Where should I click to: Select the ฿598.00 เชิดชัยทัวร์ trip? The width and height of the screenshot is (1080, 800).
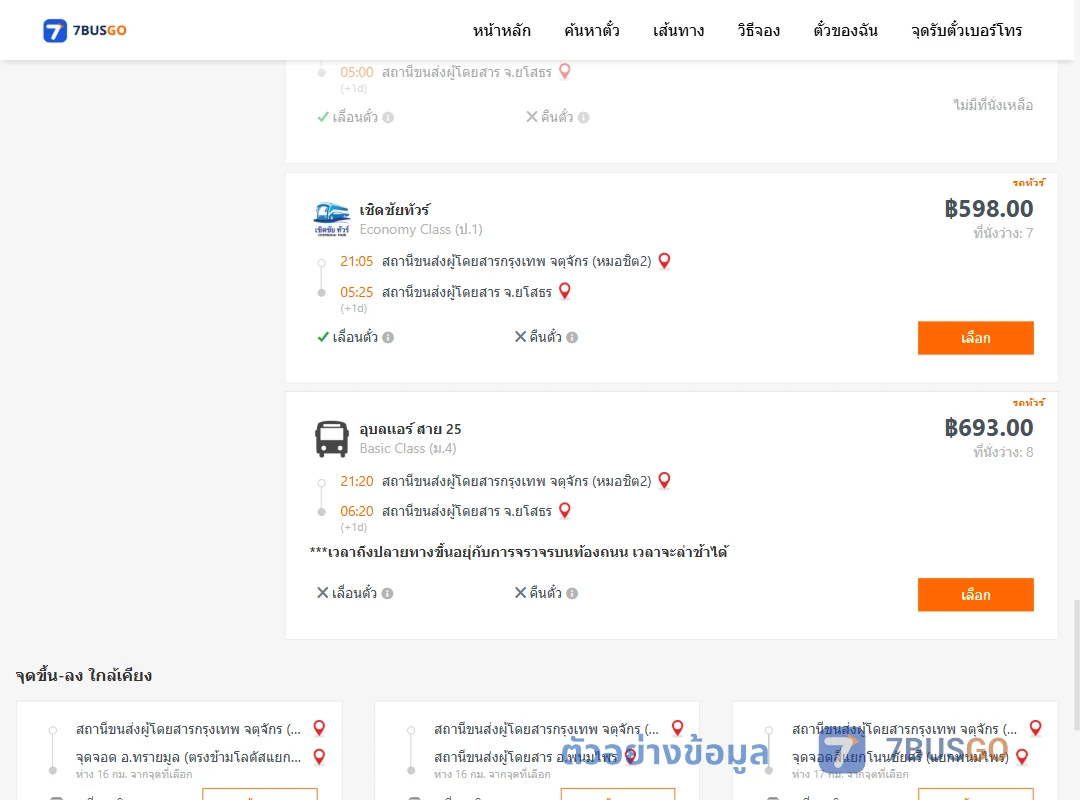tap(975, 338)
